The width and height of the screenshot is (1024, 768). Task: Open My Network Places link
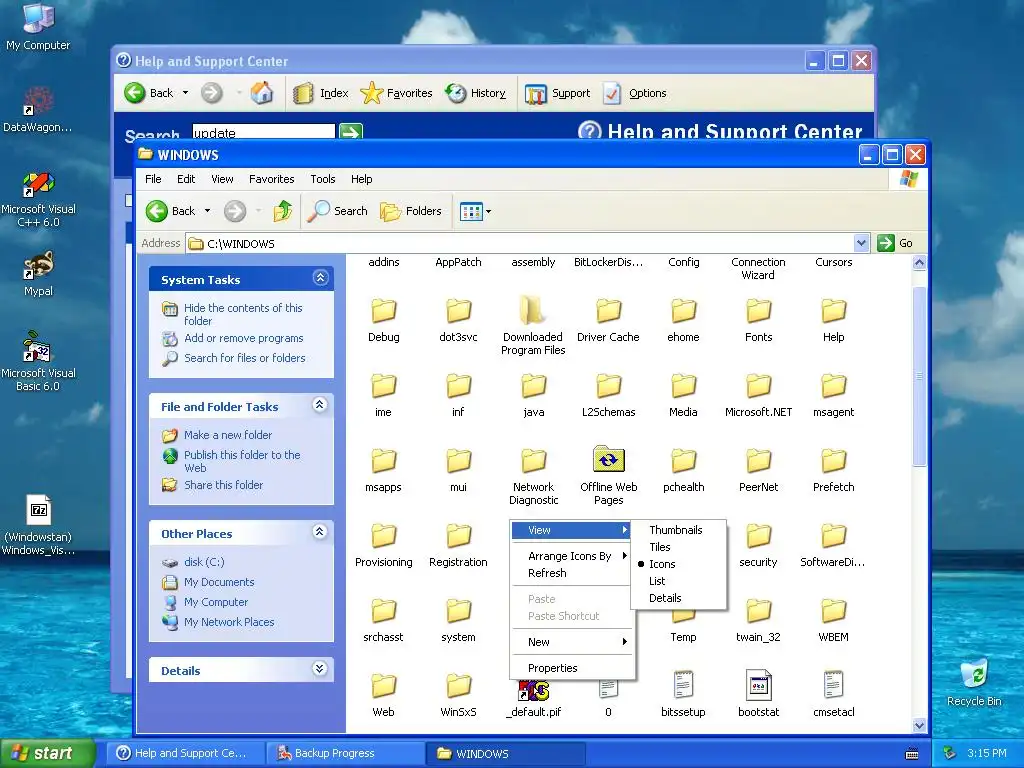[x=229, y=622]
